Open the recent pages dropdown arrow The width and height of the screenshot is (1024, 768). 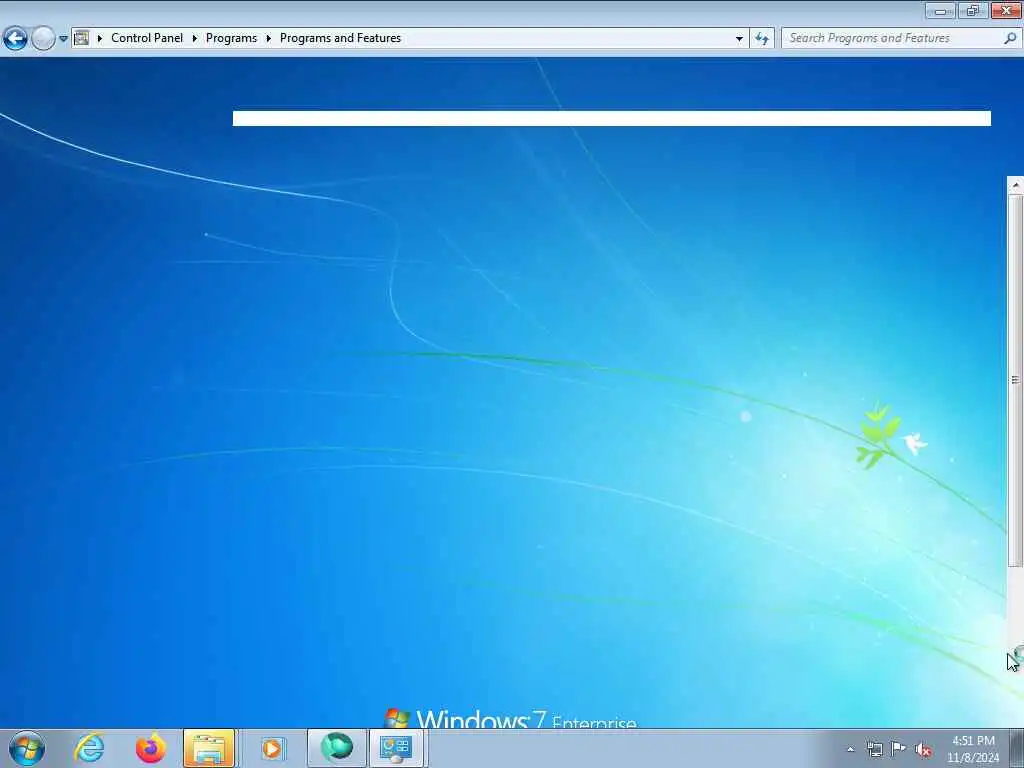click(63, 39)
